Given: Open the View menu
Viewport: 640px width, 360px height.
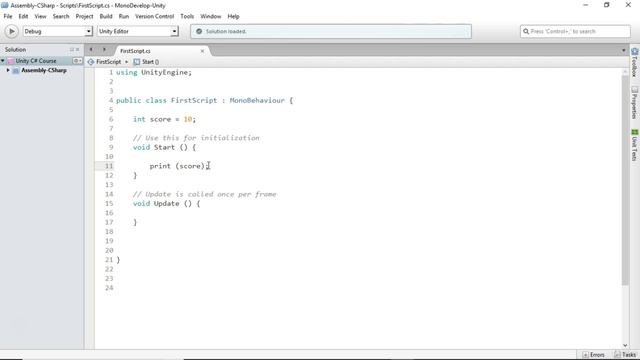Looking at the screenshot, I should (40, 16).
